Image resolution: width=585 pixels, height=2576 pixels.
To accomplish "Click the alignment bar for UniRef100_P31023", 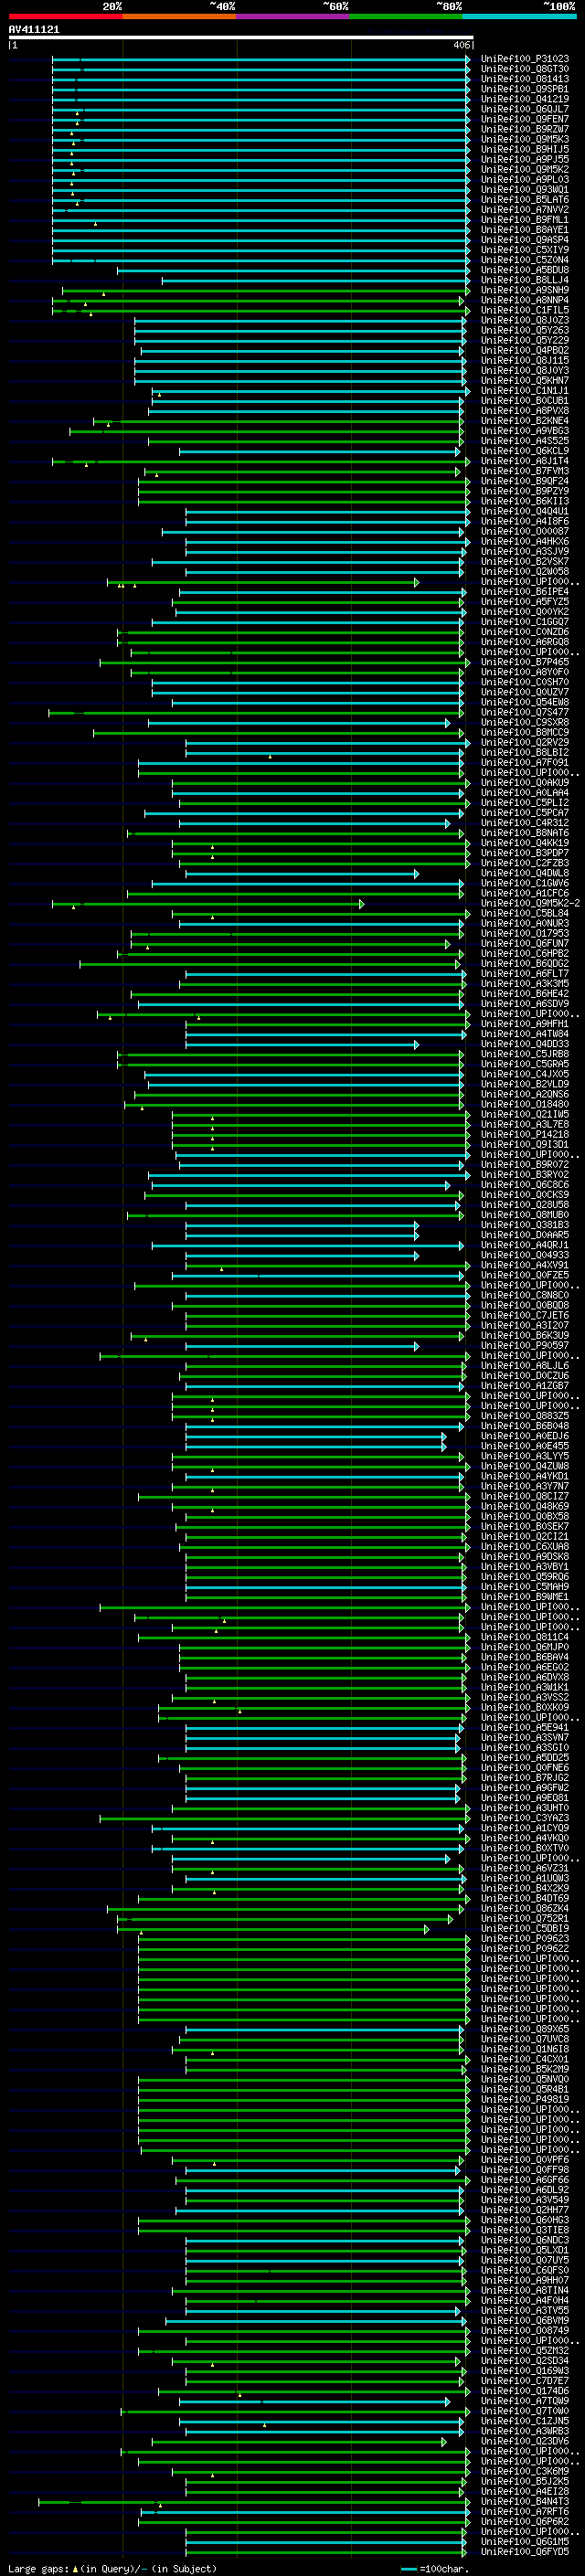I will pyautogui.click(x=261, y=59).
